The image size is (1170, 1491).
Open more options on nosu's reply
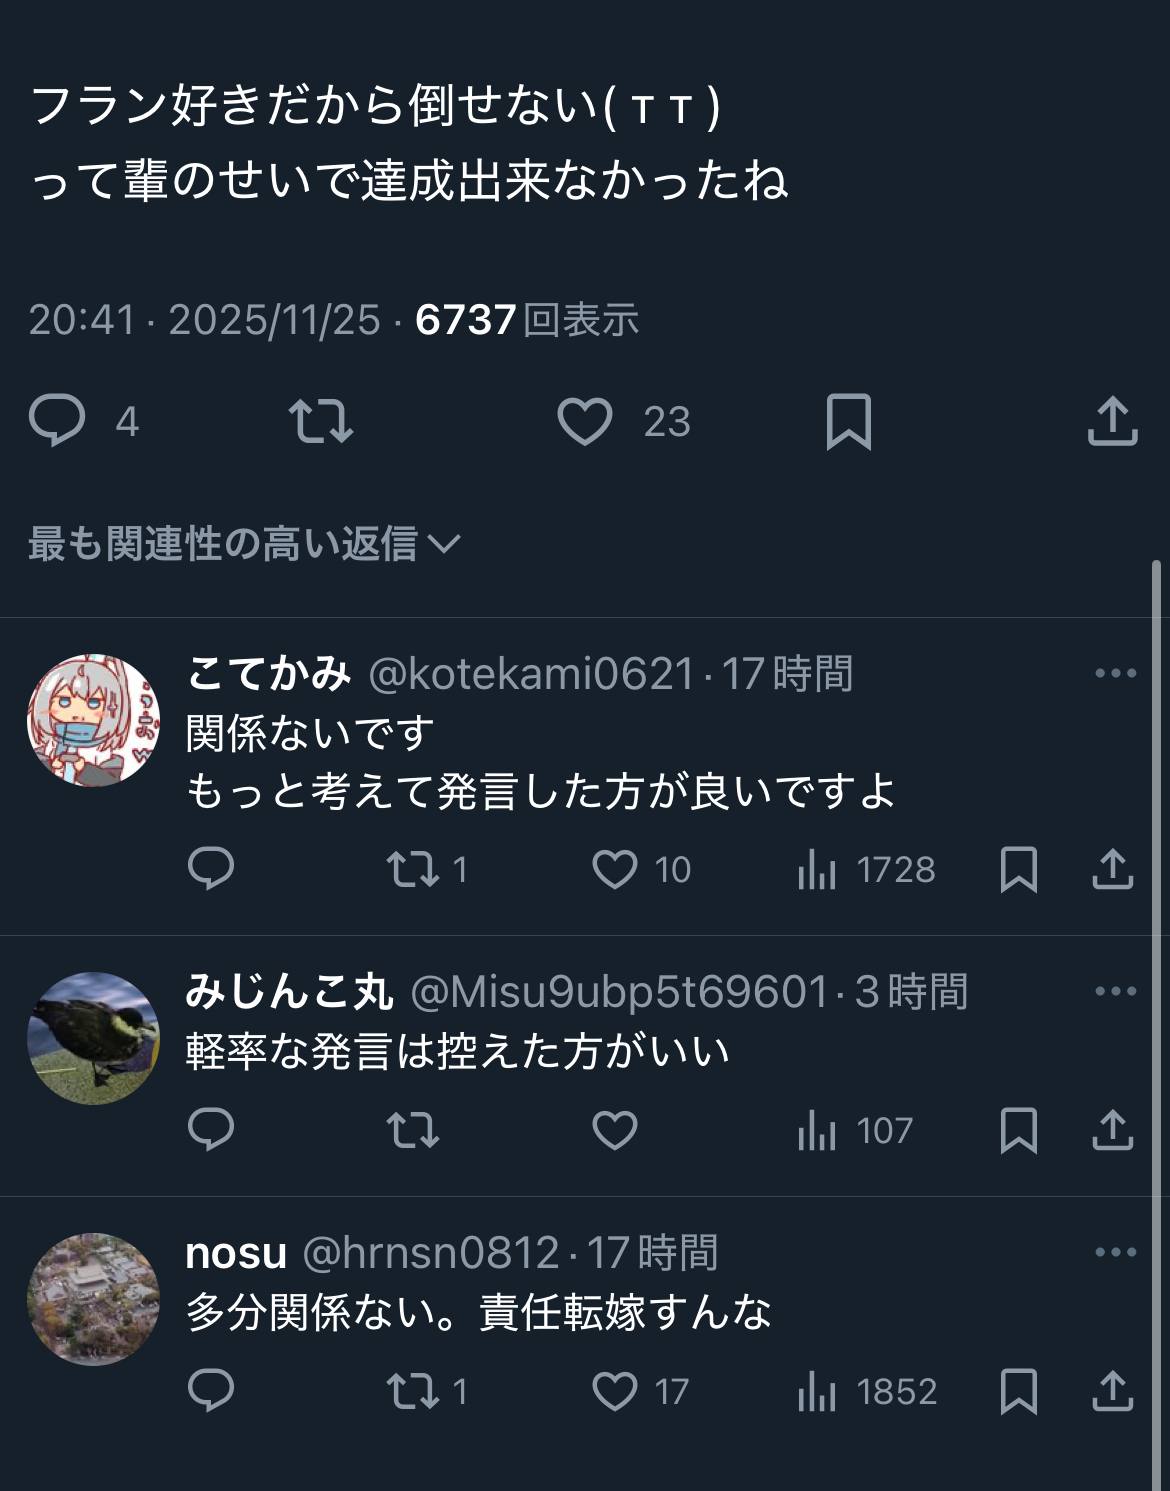tap(1115, 1252)
